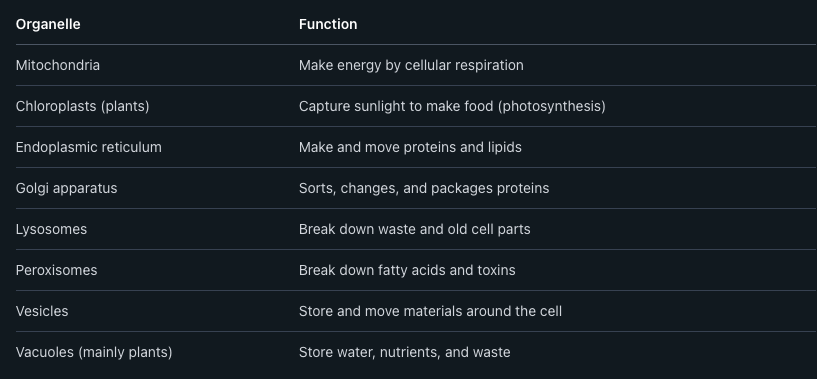Click 'Make energy by cellular respiration' text
Image resolution: width=817 pixels, height=379 pixels.
(x=411, y=65)
